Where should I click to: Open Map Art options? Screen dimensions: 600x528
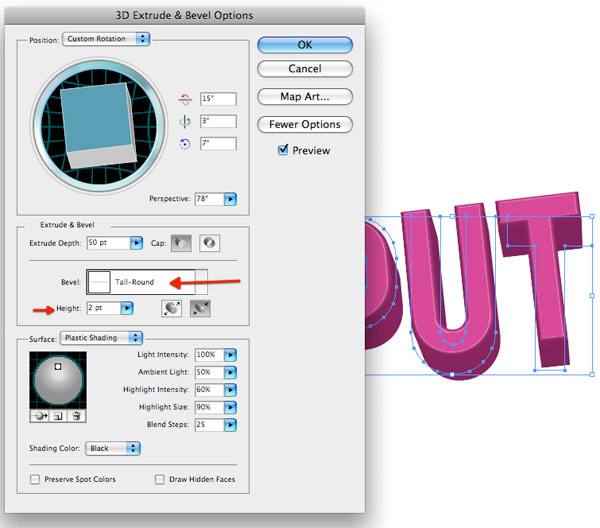[x=305, y=96]
